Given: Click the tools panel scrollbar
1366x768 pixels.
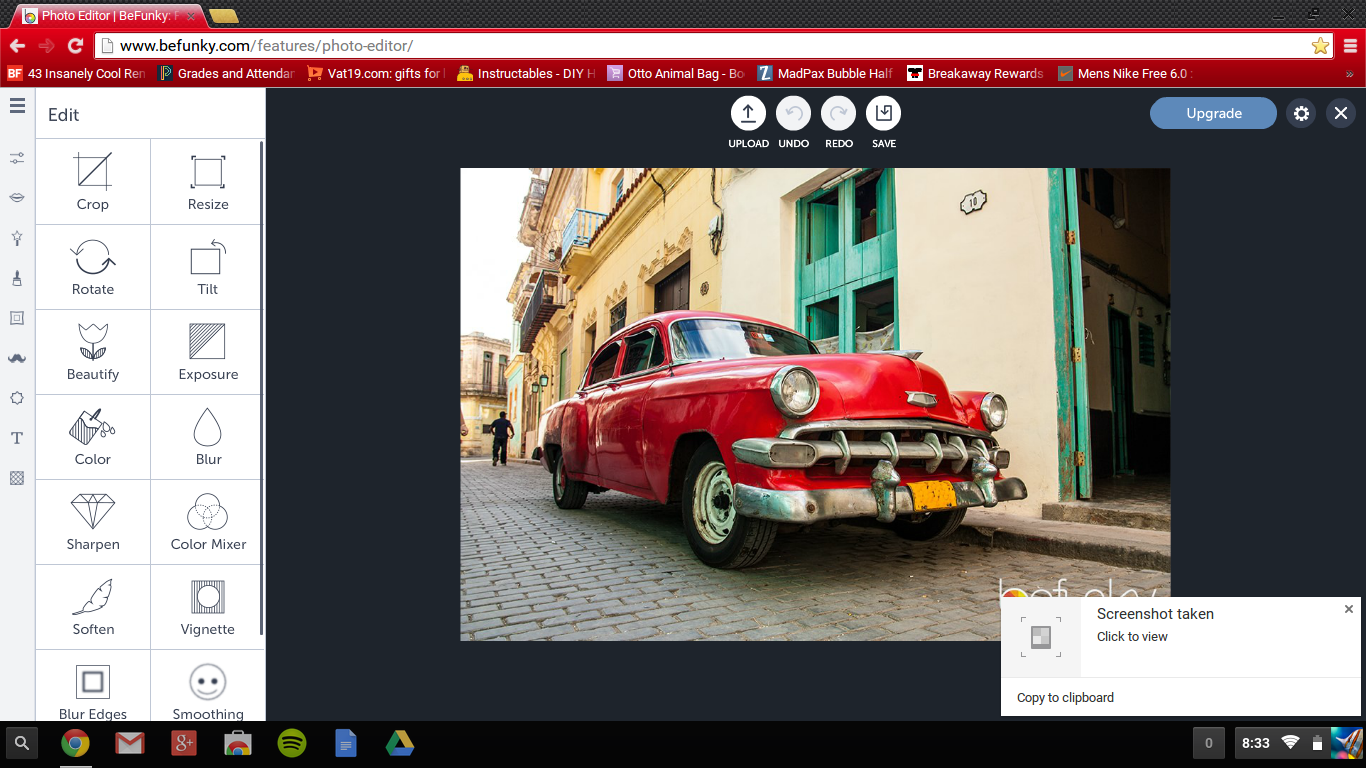Looking at the screenshot, I should [x=262, y=387].
